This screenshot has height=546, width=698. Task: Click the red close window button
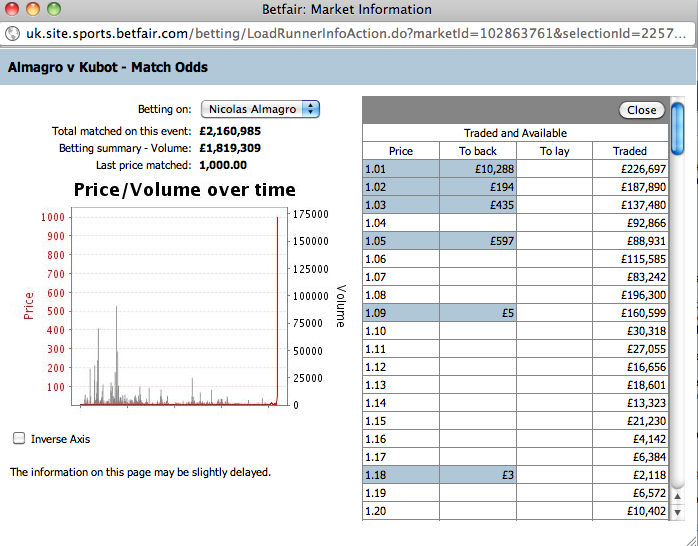[x=12, y=9]
